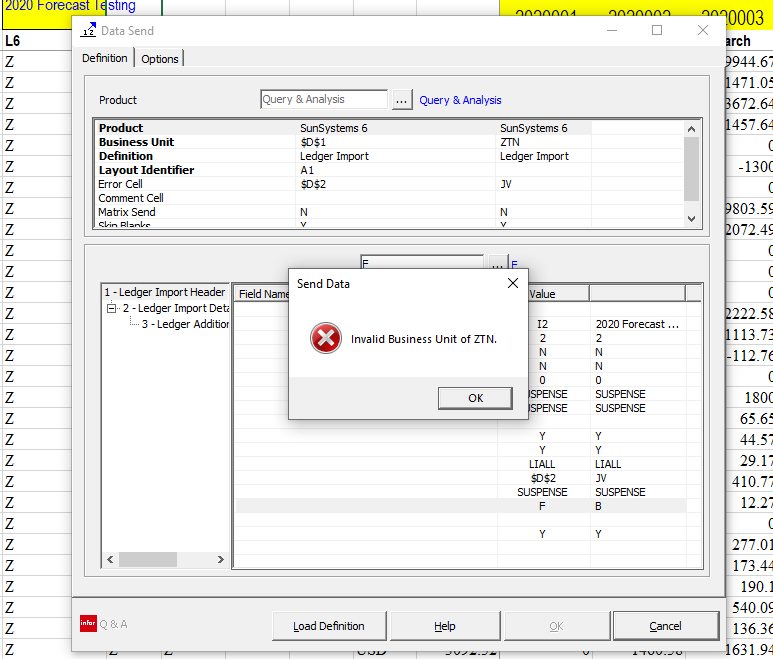Select the Definition tab
The height and width of the screenshot is (659, 773).
click(105, 58)
